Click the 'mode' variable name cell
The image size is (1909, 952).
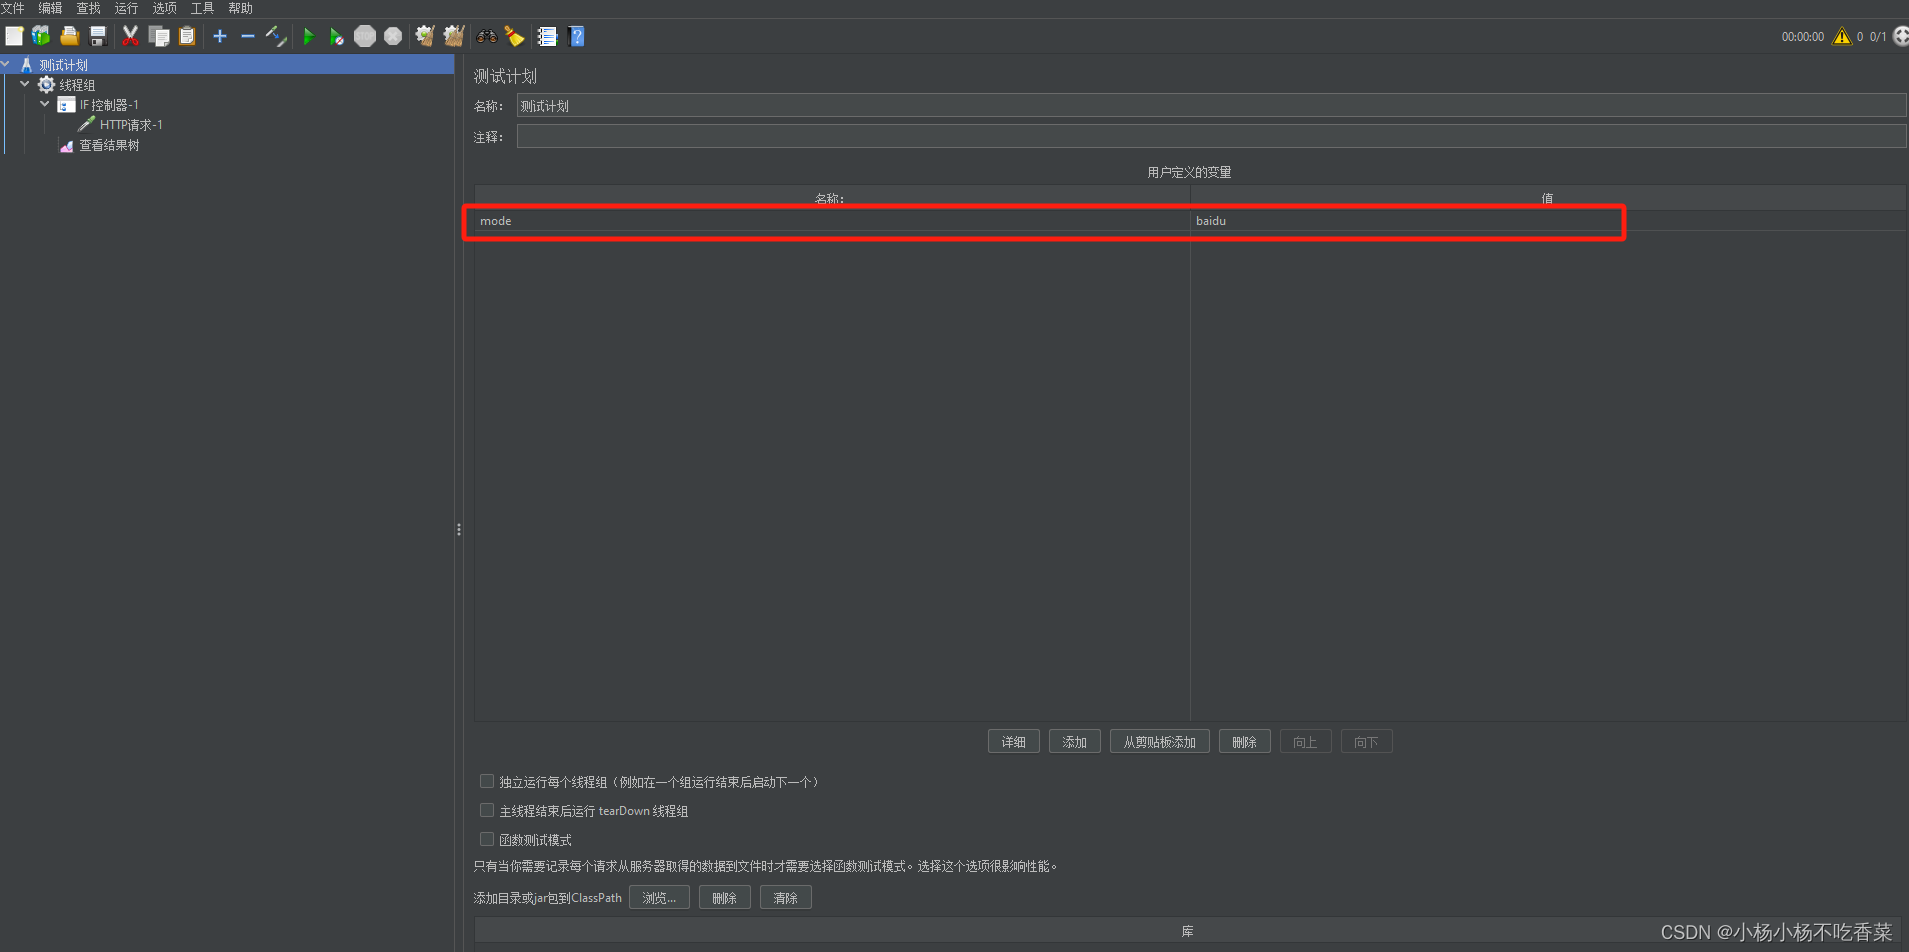[832, 221]
